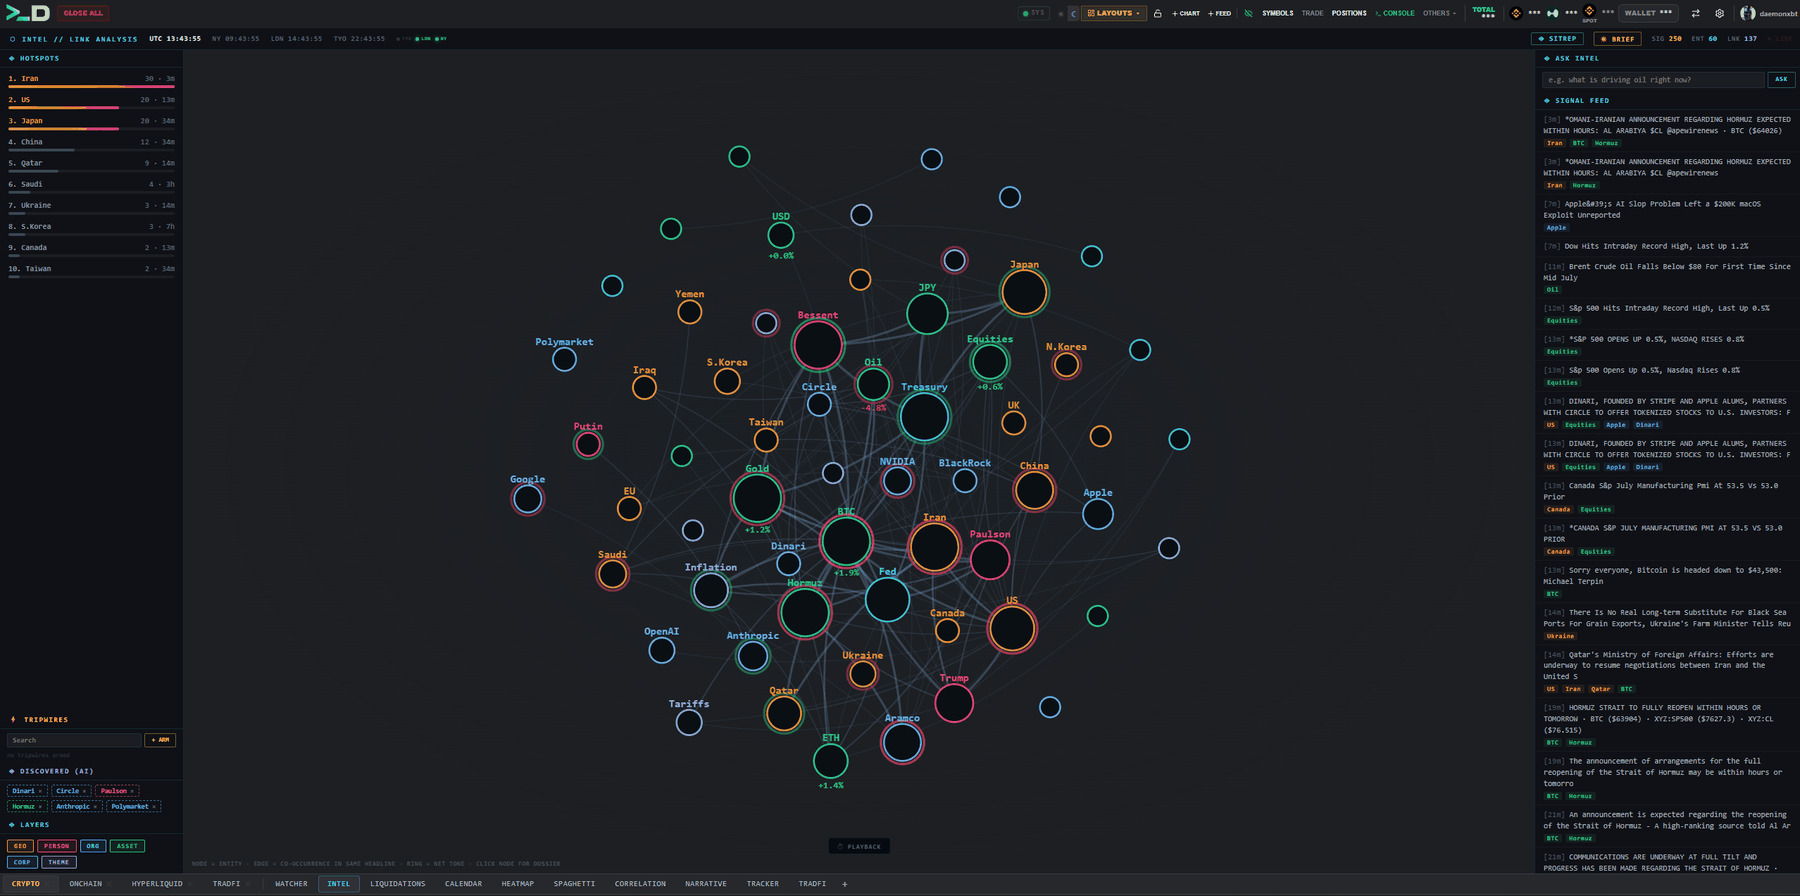Remove the Dinari discovered tag
This screenshot has width=1800, height=896.
40,791
